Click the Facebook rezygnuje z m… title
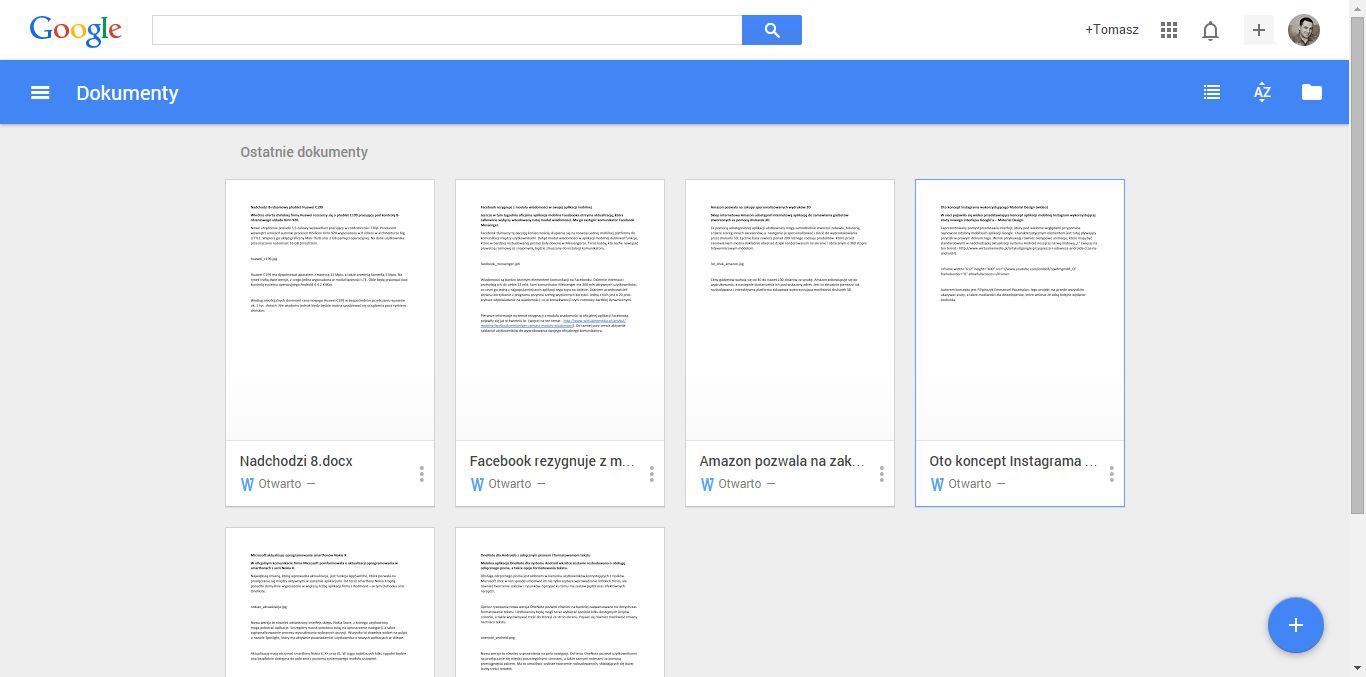The height and width of the screenshot is (677, 1366). coord(553,461)
